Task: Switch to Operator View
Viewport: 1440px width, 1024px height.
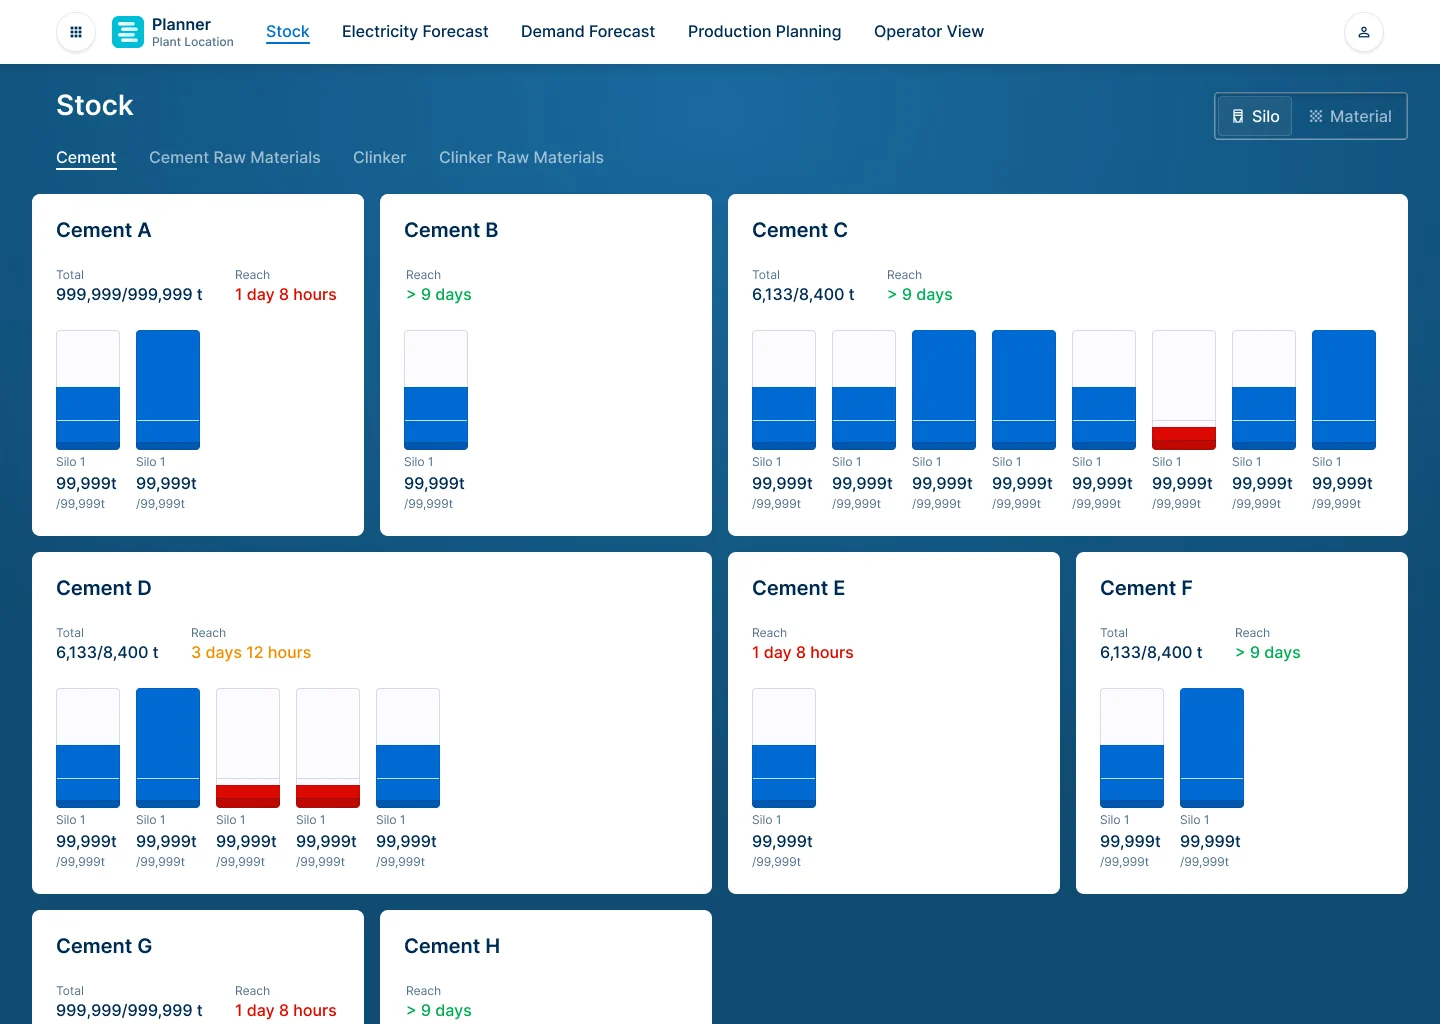Action: coord(929,32)
